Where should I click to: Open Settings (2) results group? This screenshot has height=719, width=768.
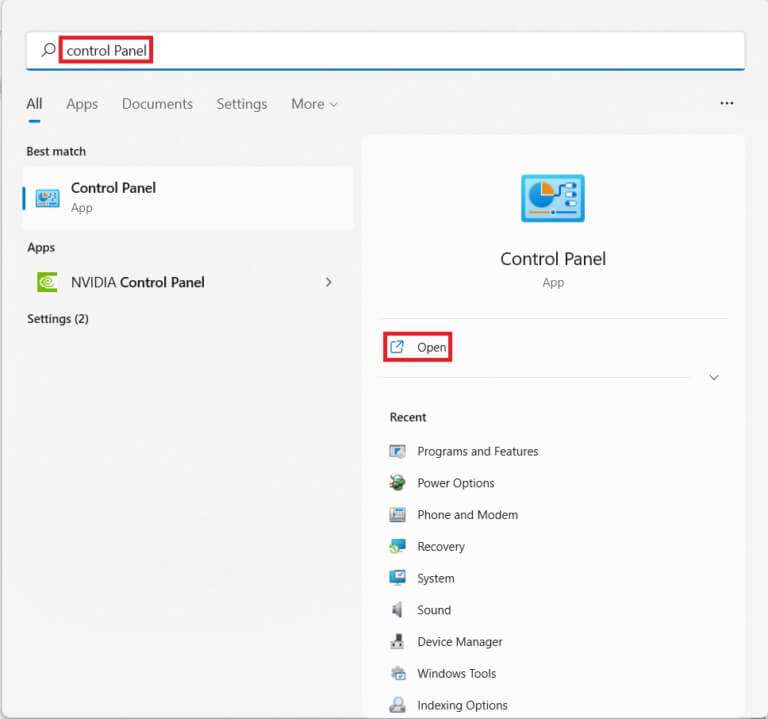coord(58,319)
